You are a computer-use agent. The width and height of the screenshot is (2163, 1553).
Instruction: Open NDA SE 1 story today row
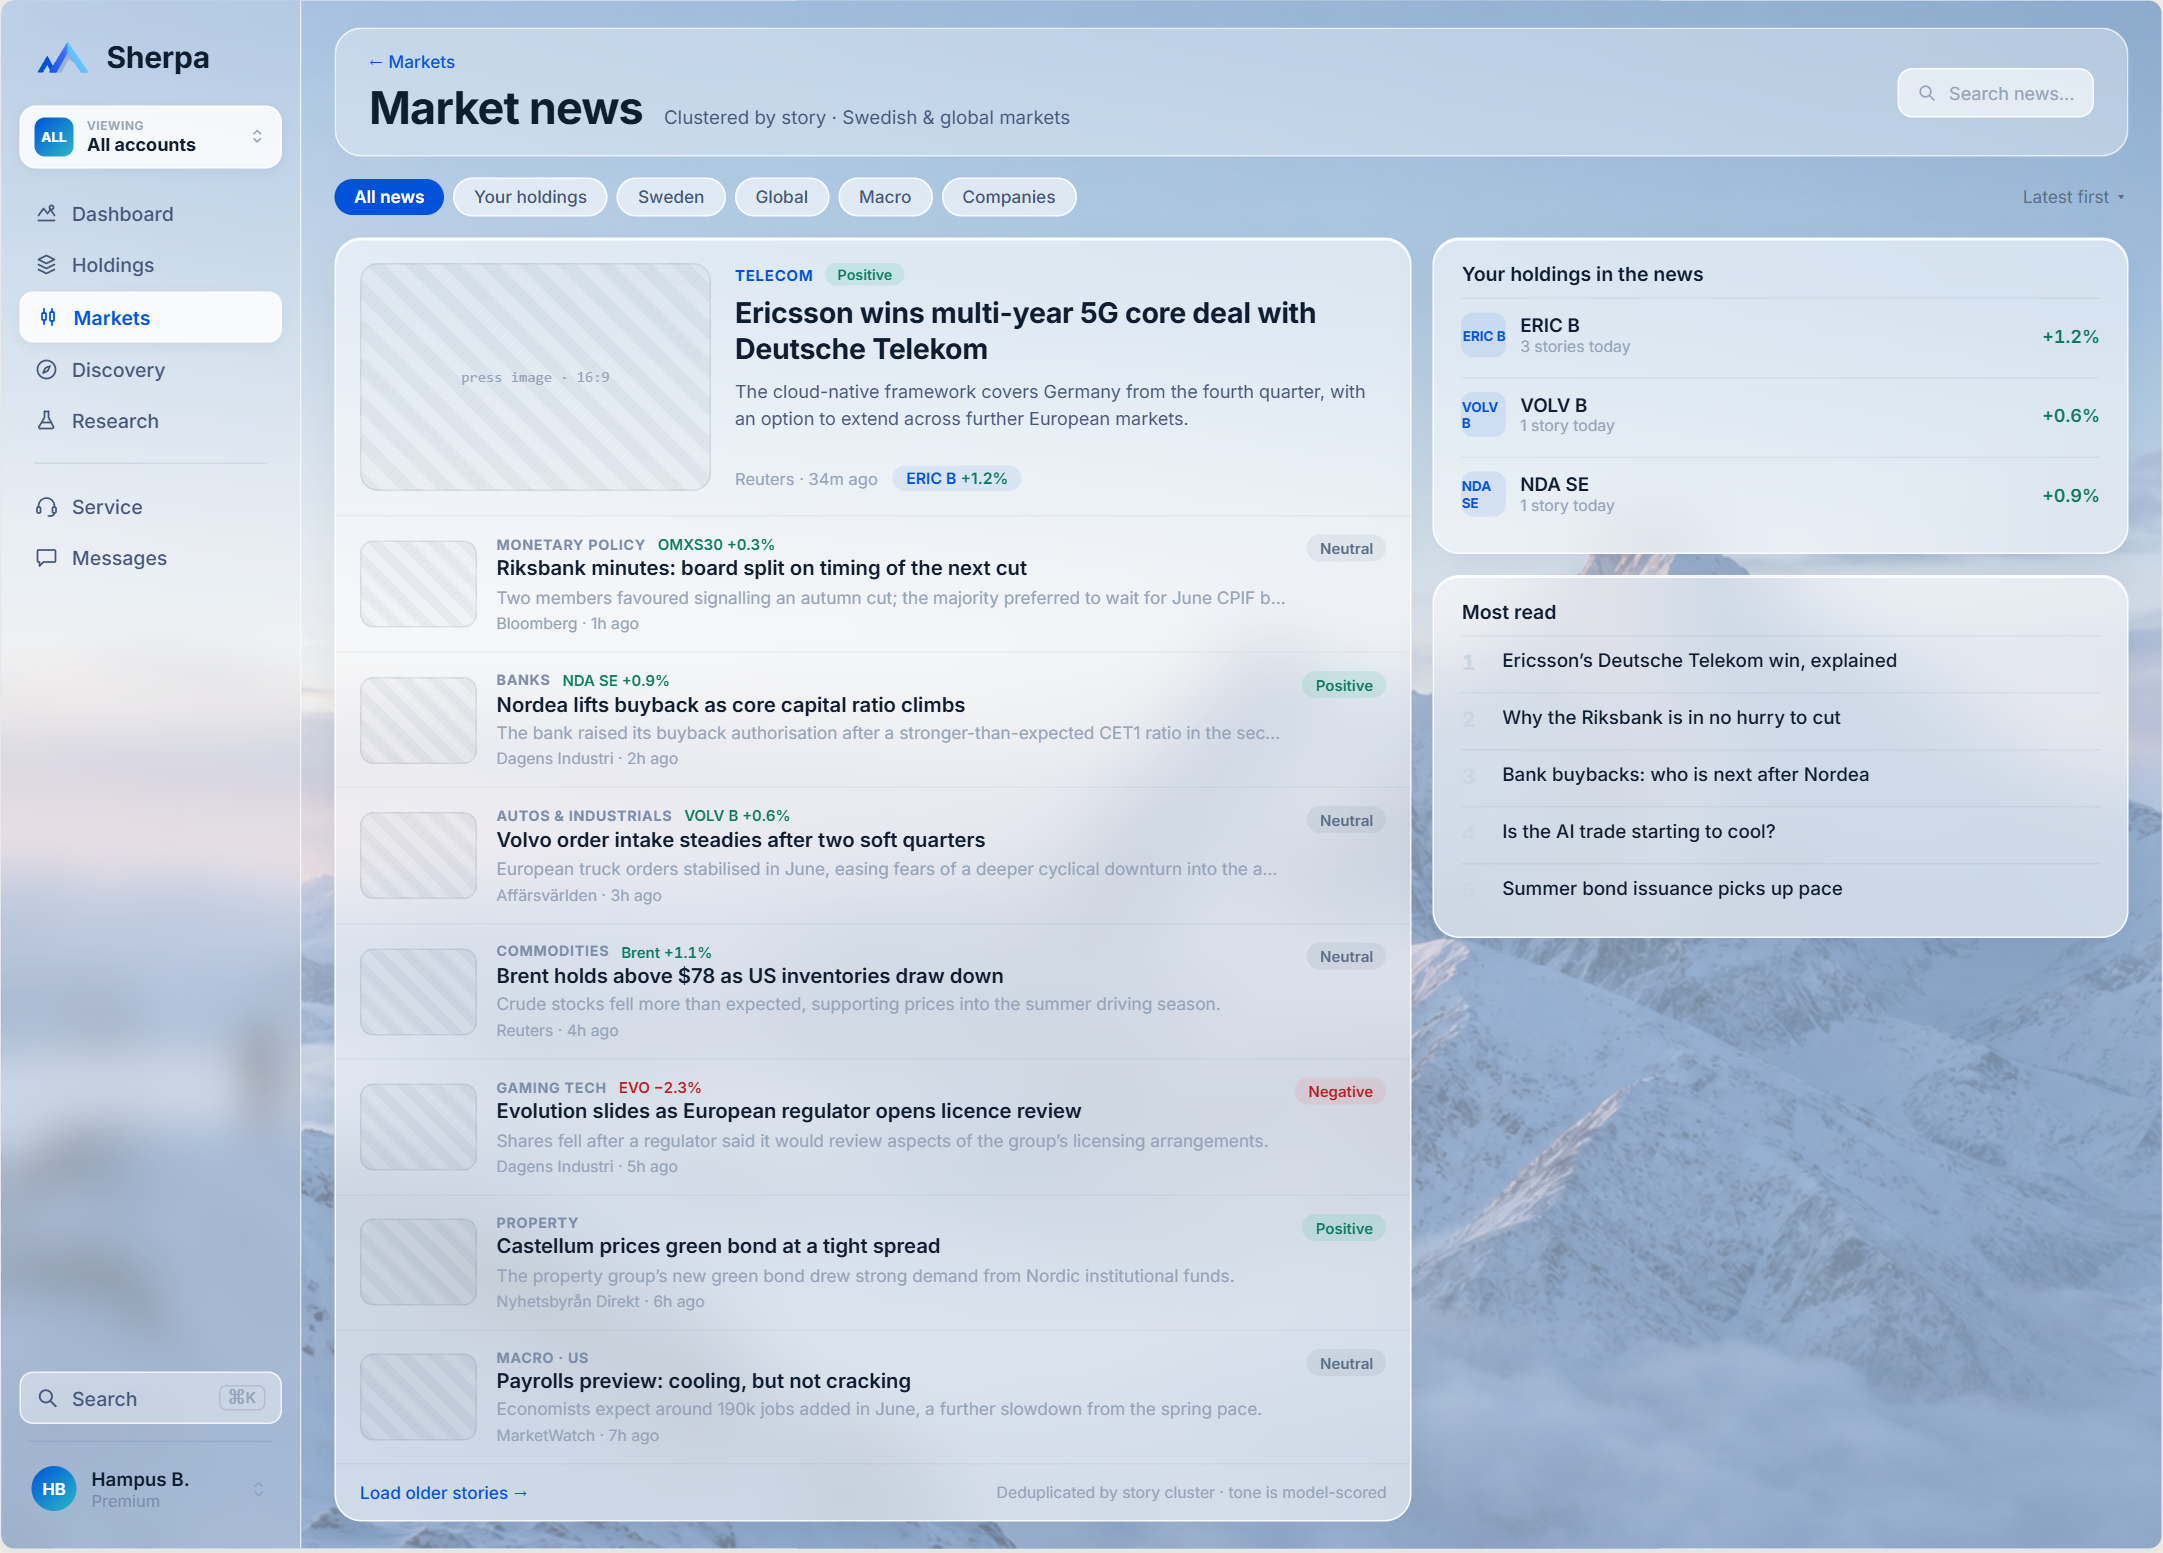1780,494
